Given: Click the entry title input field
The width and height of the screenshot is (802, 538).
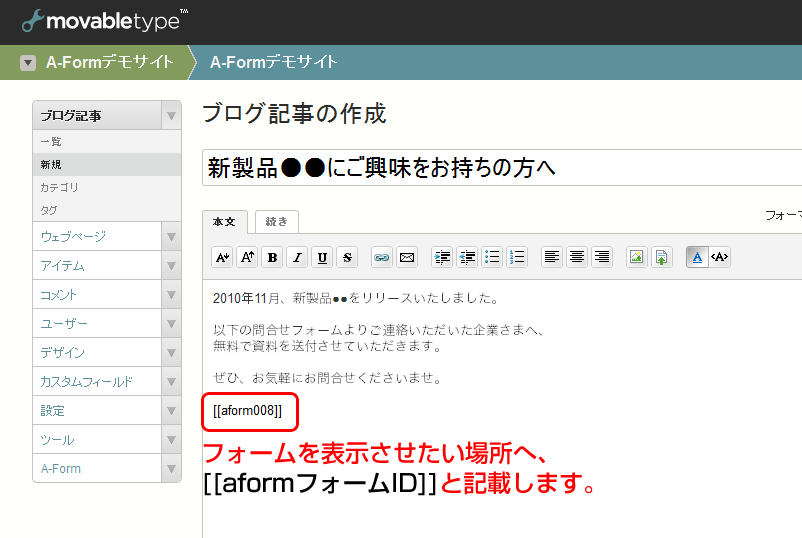Looking at the screenshot, I should click(502, 168).
